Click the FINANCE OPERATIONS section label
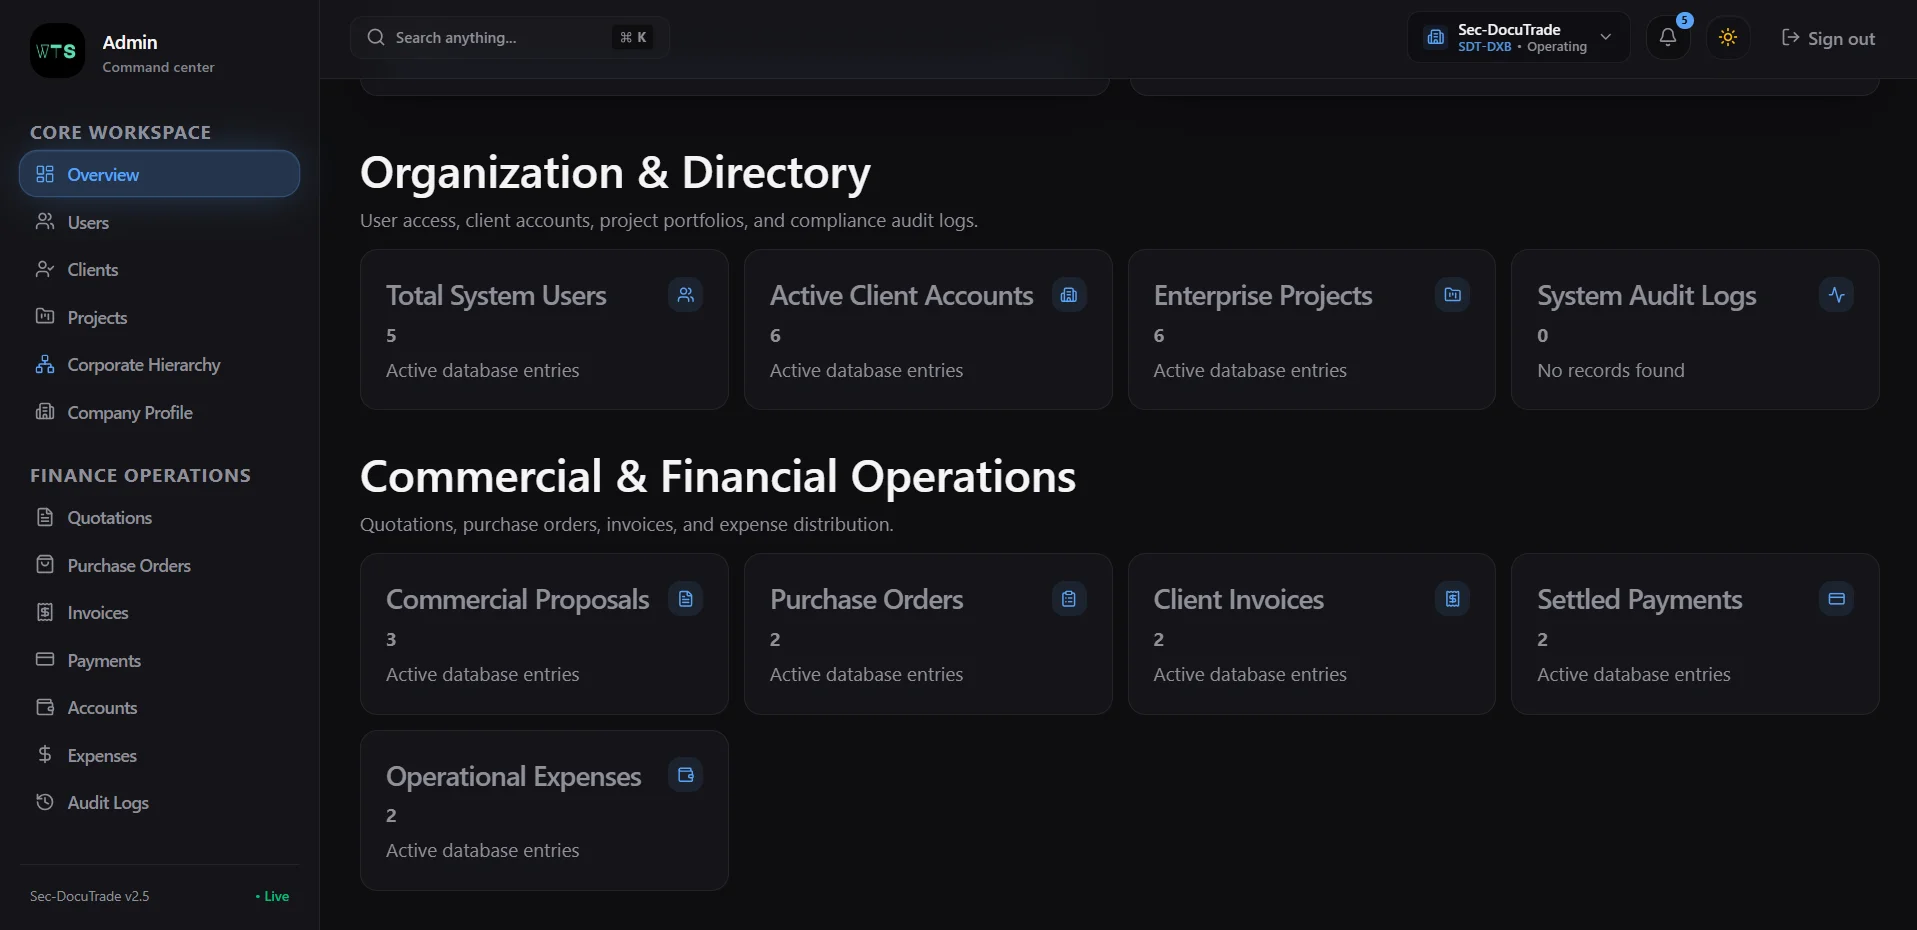The height and width of the screenshot is (930, 1917). tap(140, 476)
